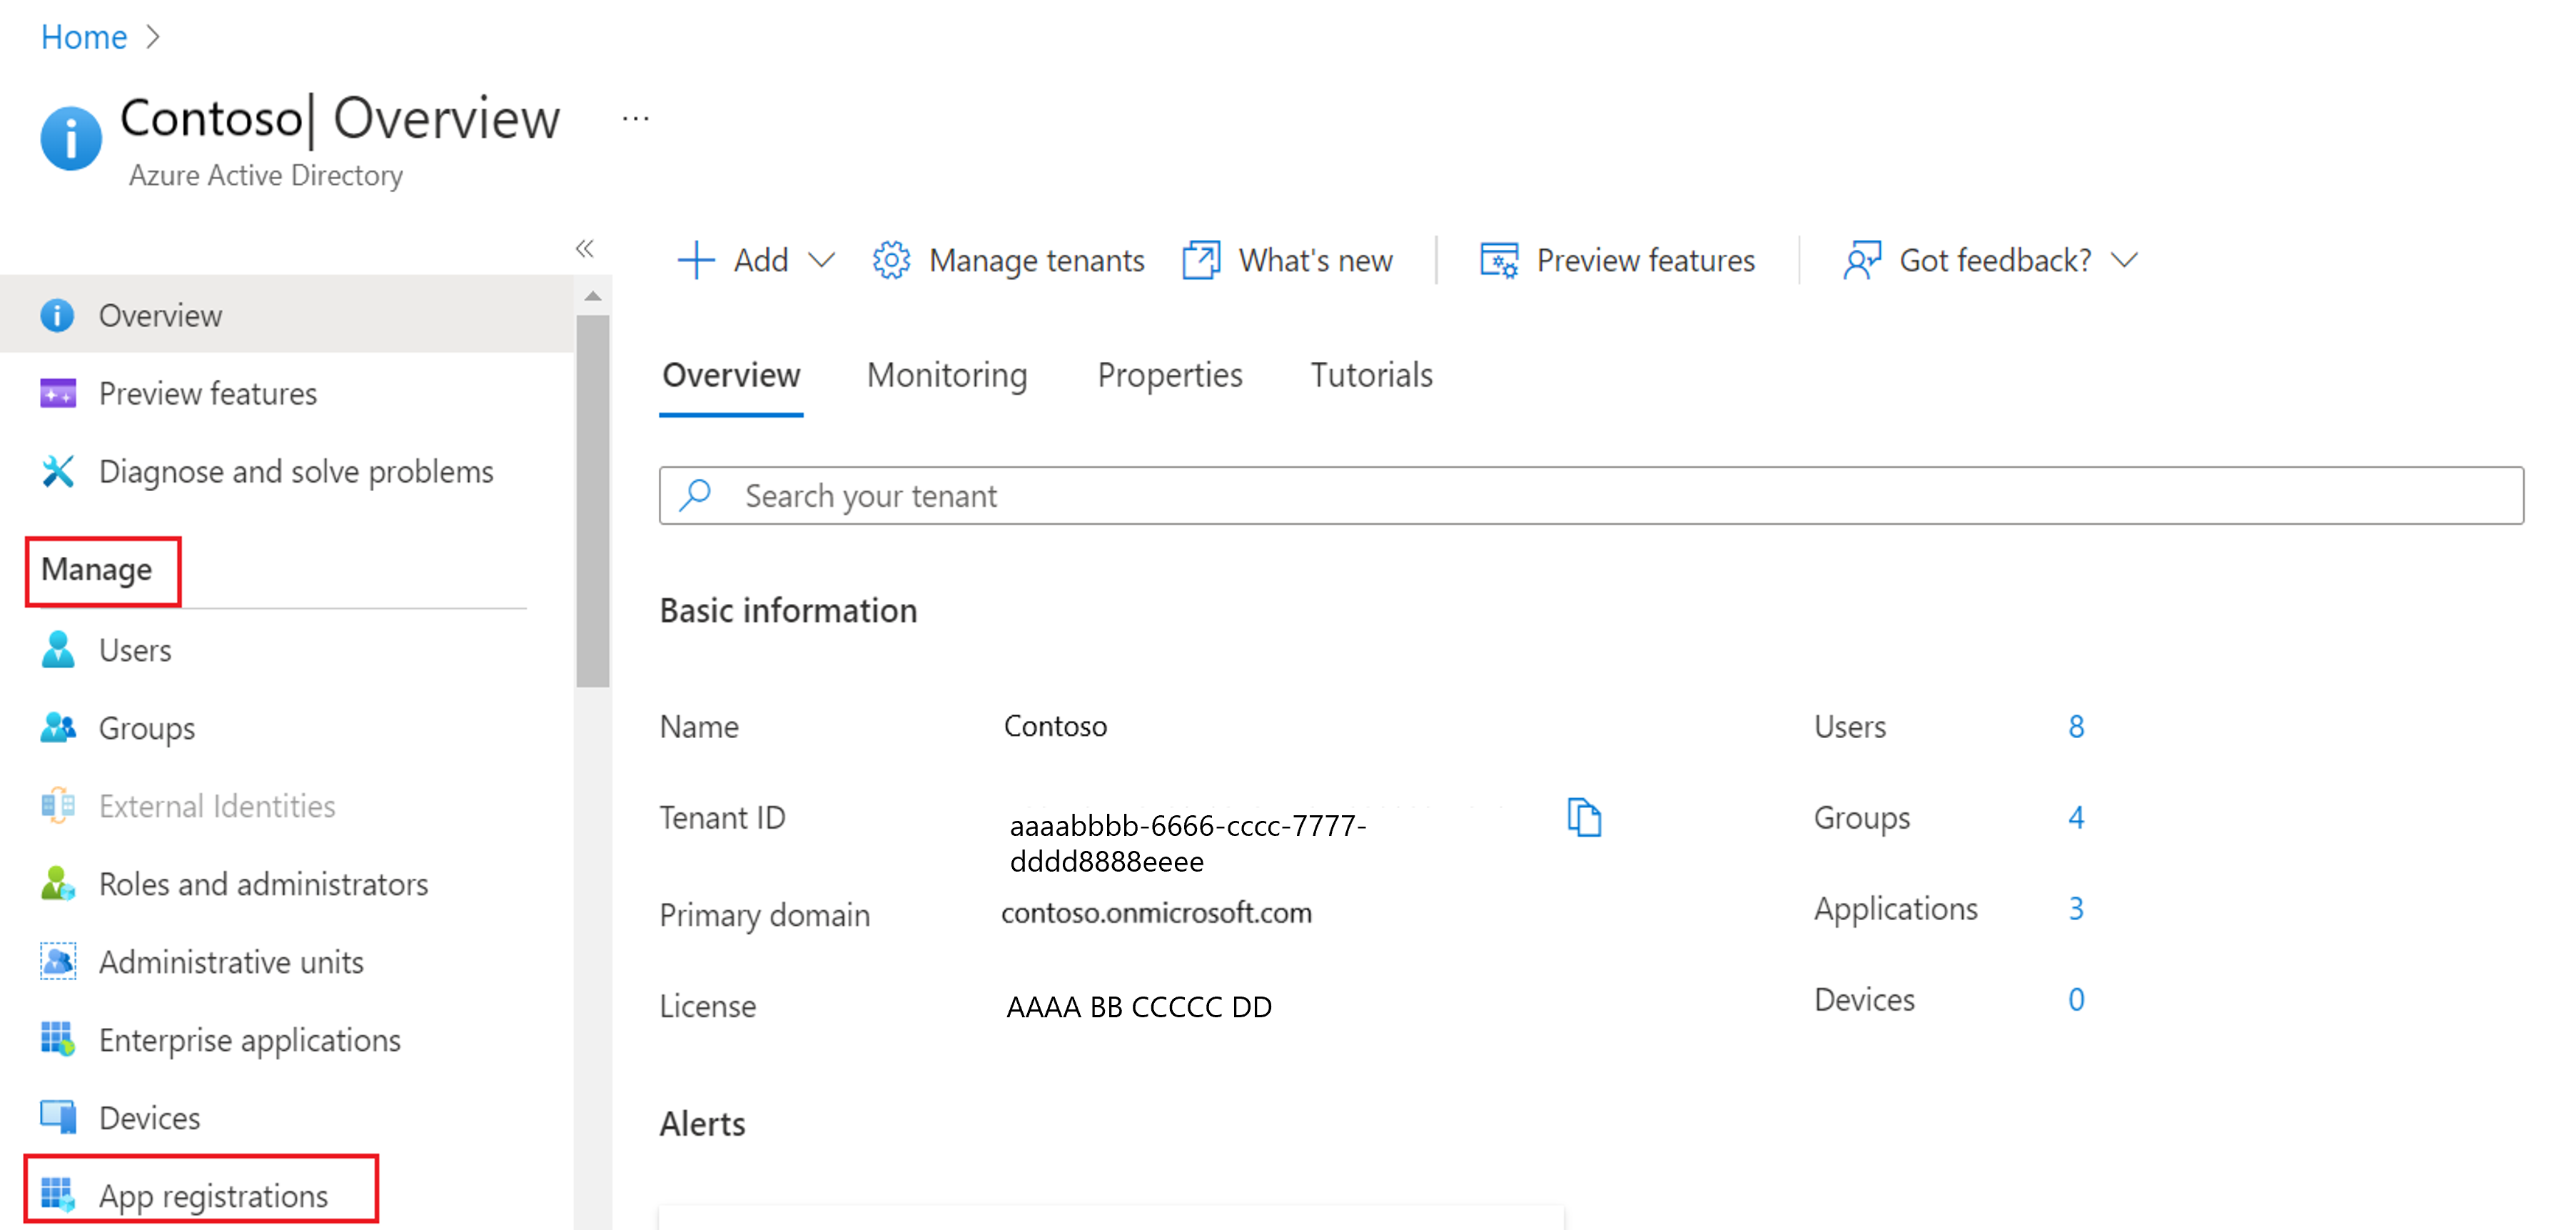Click the Preview features sidebar icon
The height and width of the screenshot is (1230, 2576).
pos(57,393)
